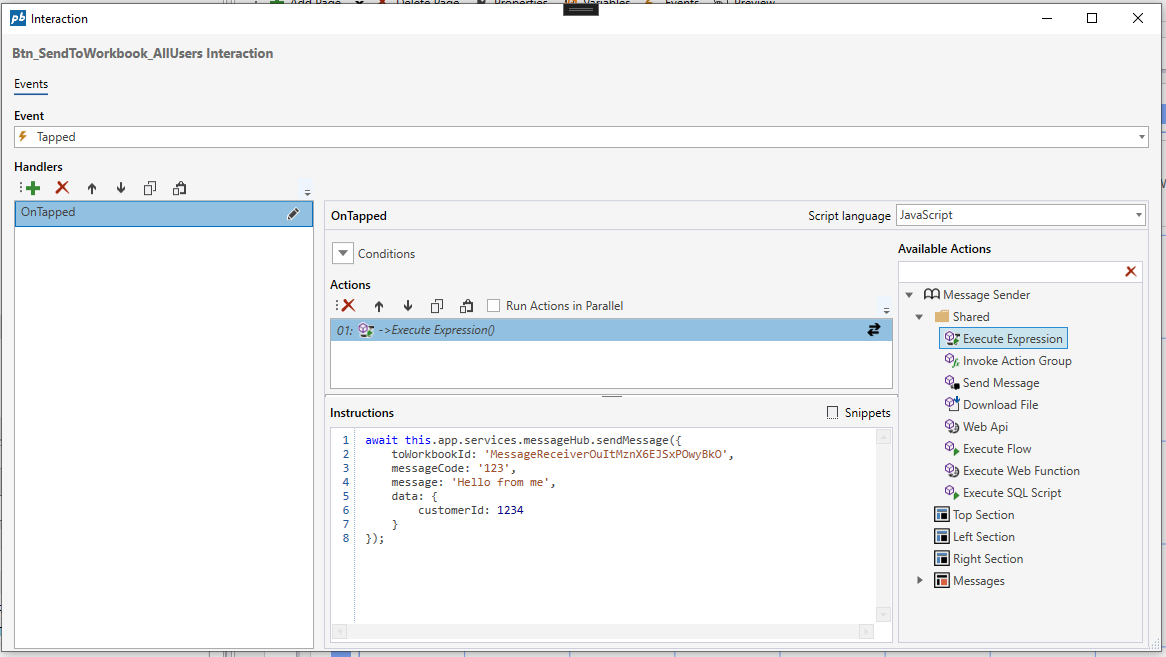
Task: Copy handler using Handlers toolbar icon
Action: [x=150, y=188]
